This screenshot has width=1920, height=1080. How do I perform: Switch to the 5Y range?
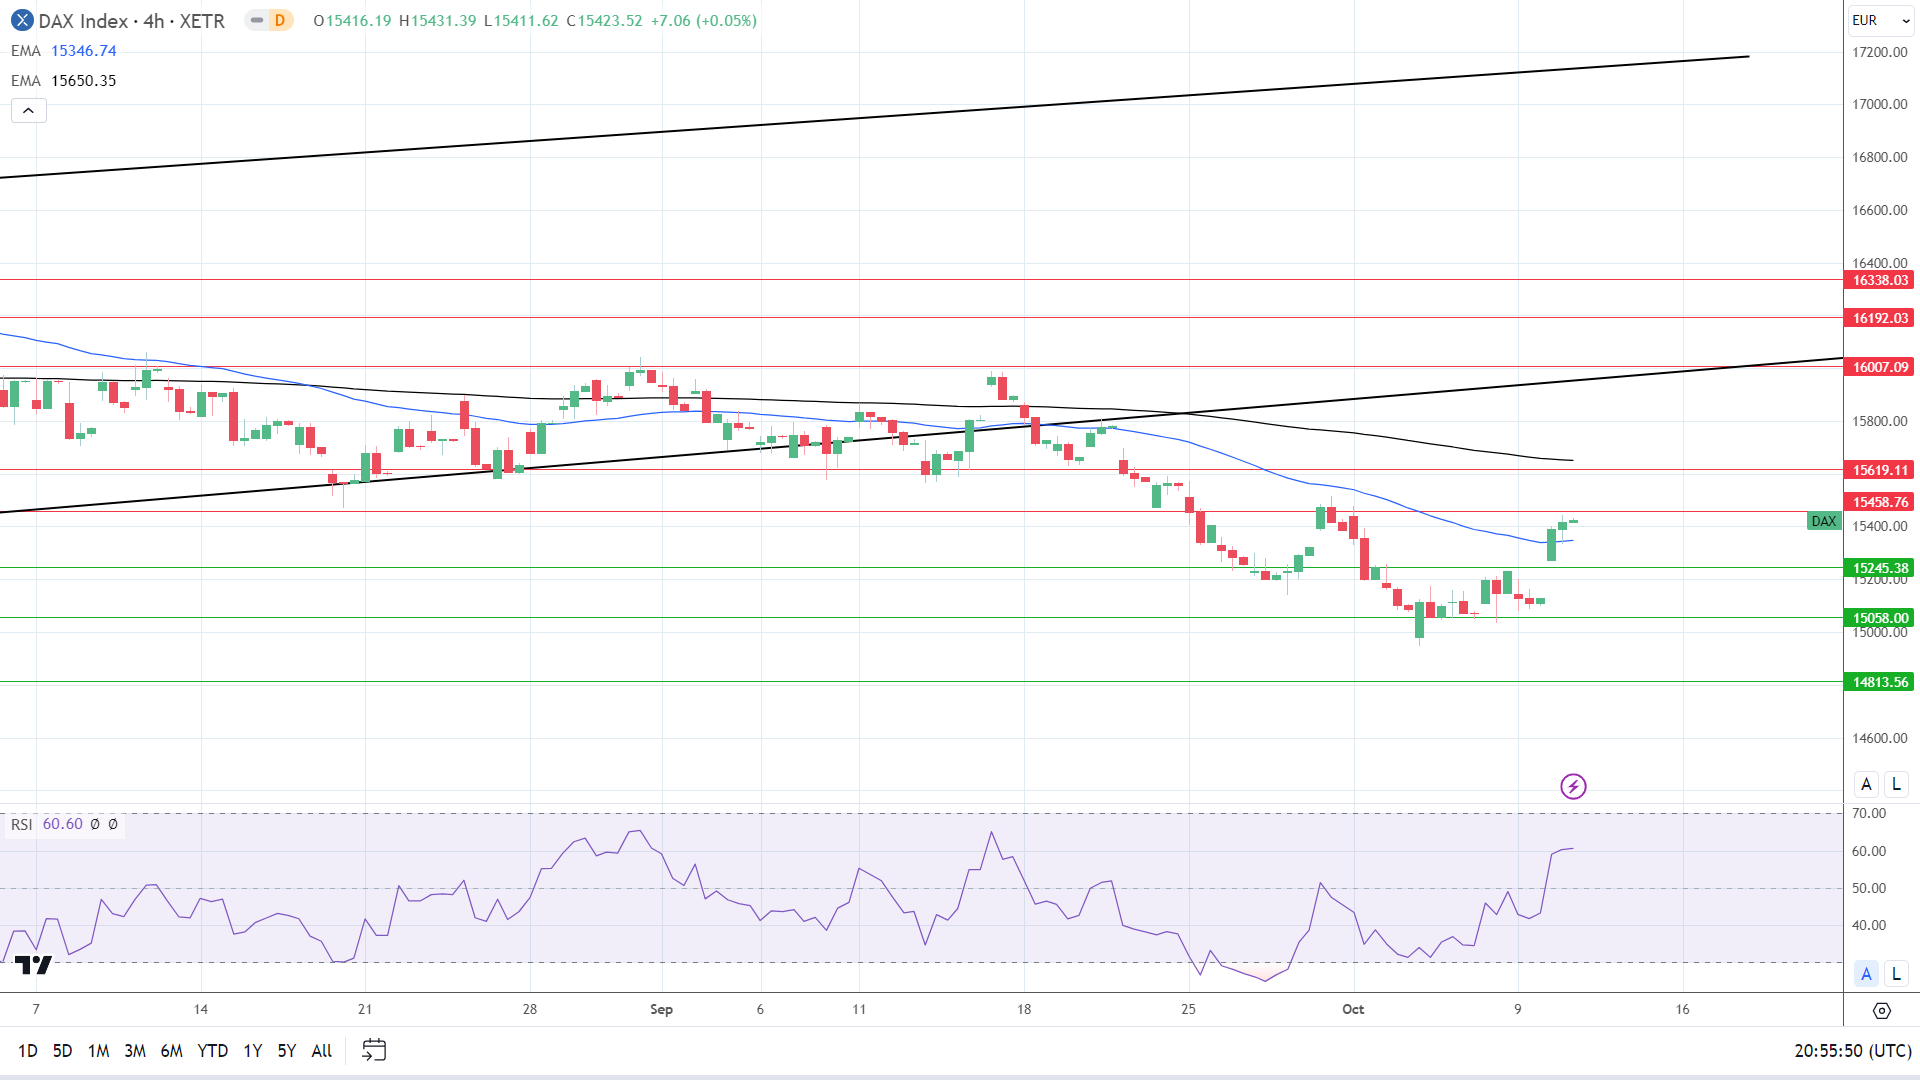[287, 1051]
